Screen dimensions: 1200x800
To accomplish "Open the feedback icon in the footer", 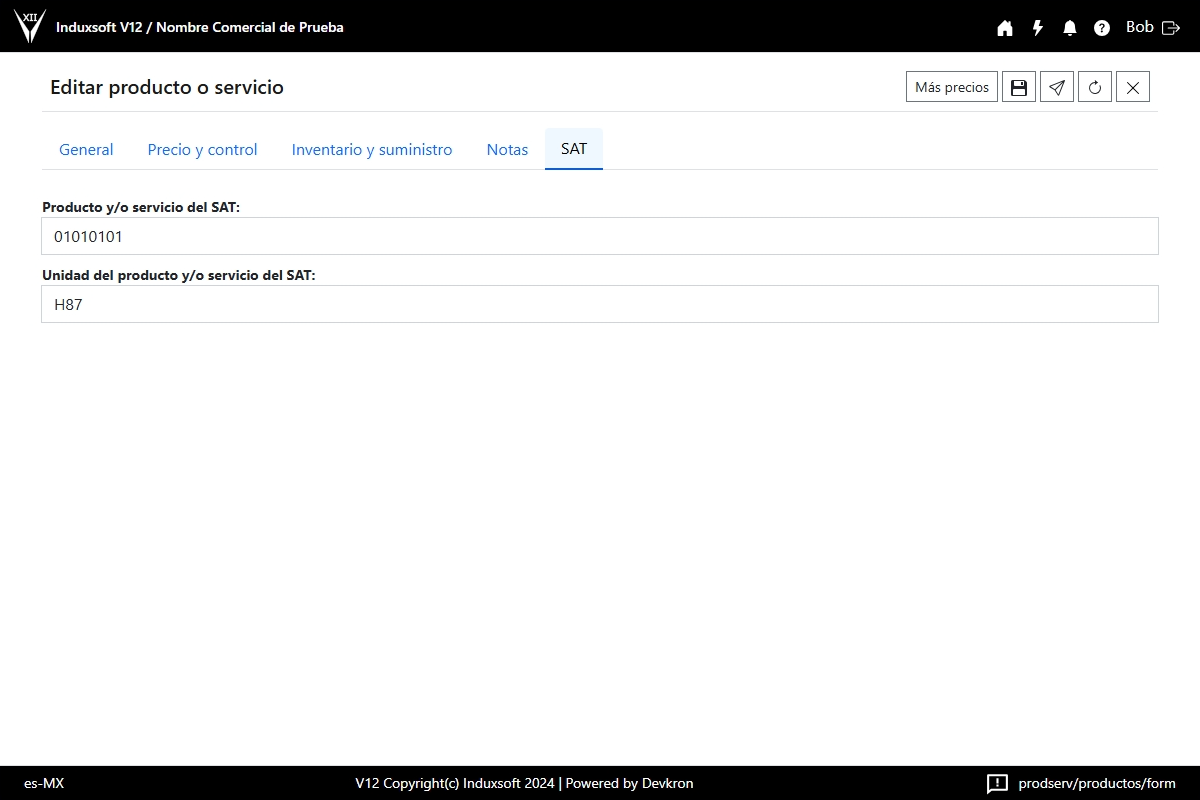I will [997, 783].
